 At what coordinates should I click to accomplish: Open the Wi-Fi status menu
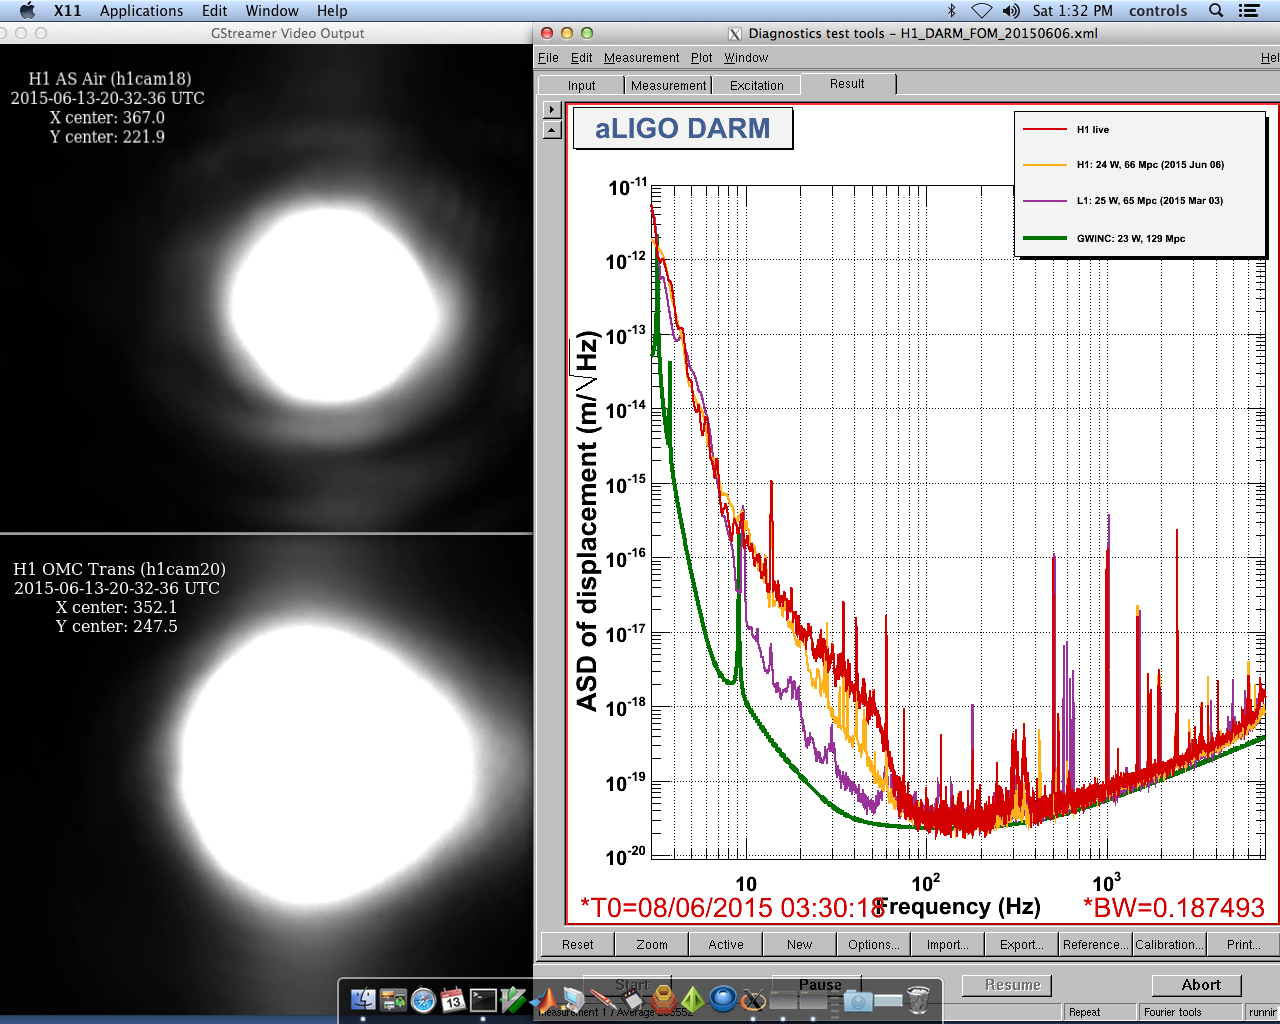click(x=982, y=11)
